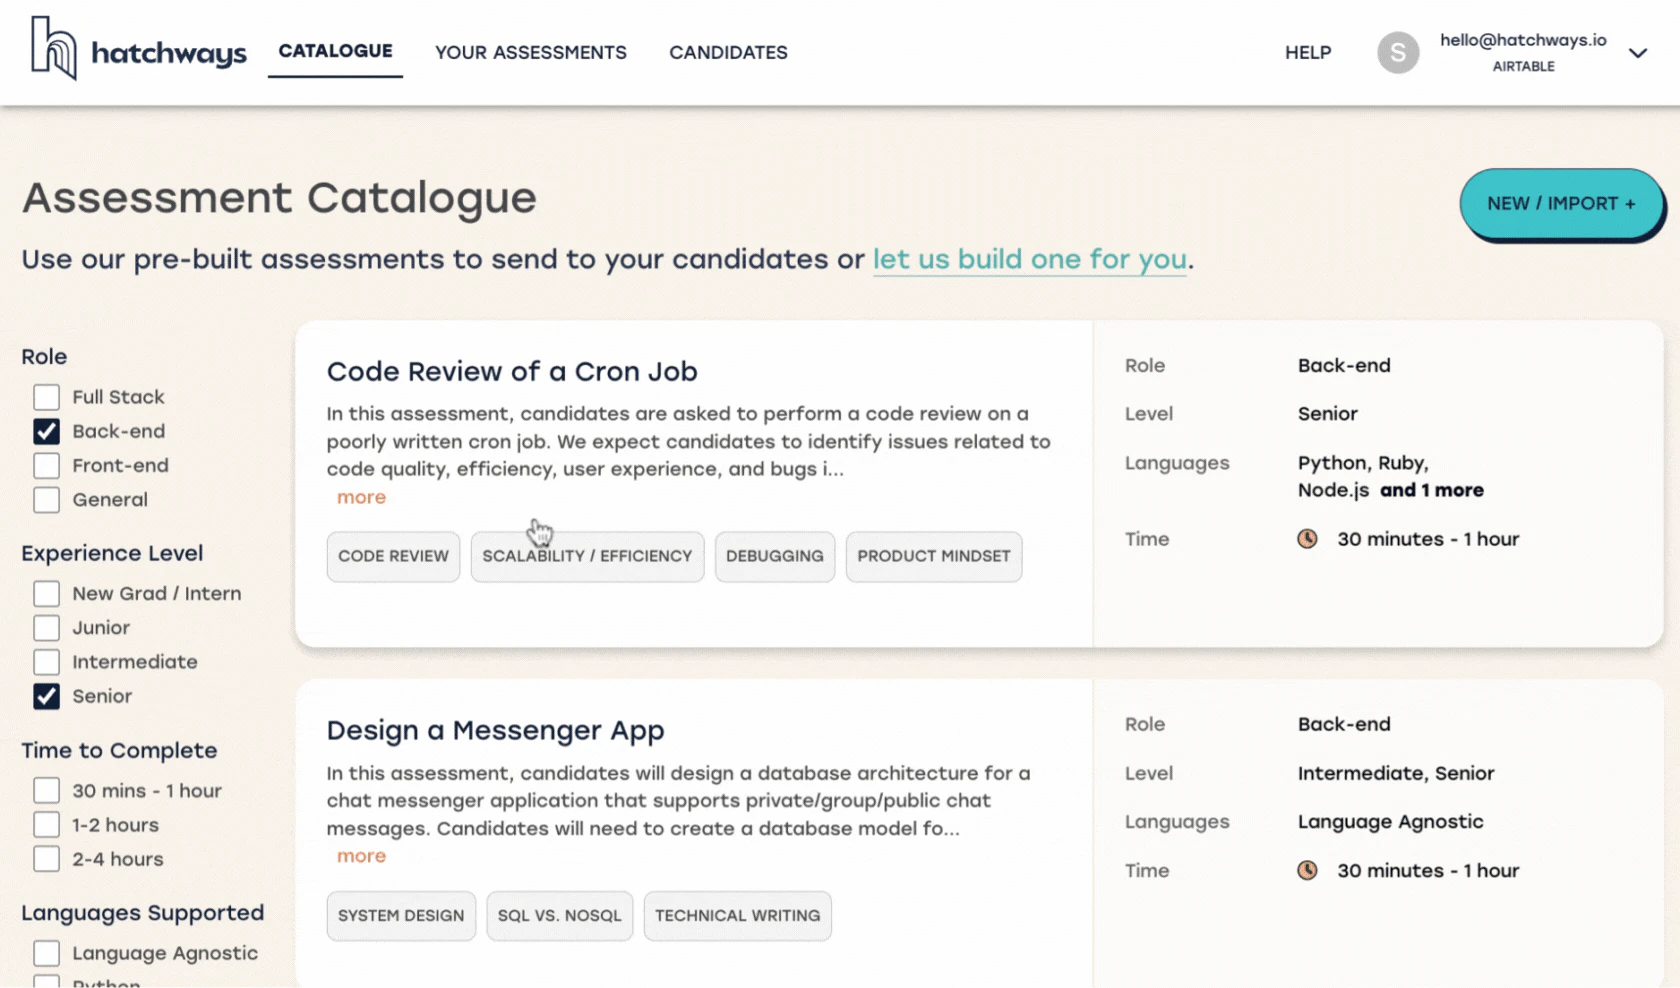Image resolution: width=1680 pixels, height=988 pixels.
Task: Expand Cron Job description with more
Action: (x=361, y=498)
